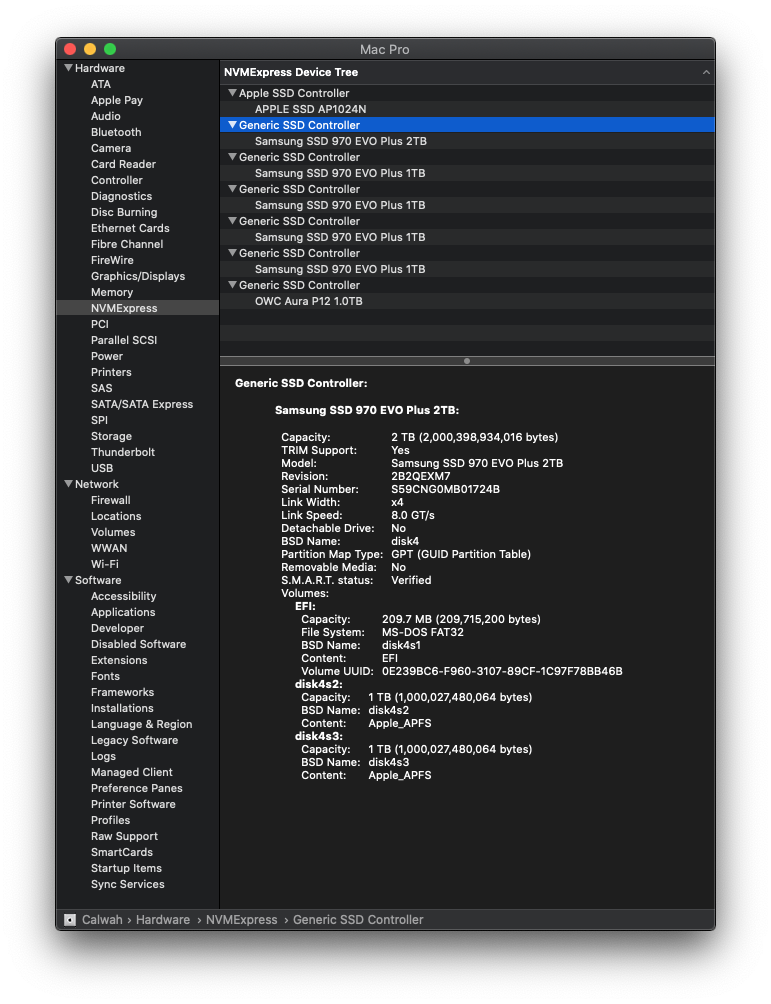Collapse the highlighted Generic SSD Controller node
This screenshot has width=771, height=1004.
(232, 124)
